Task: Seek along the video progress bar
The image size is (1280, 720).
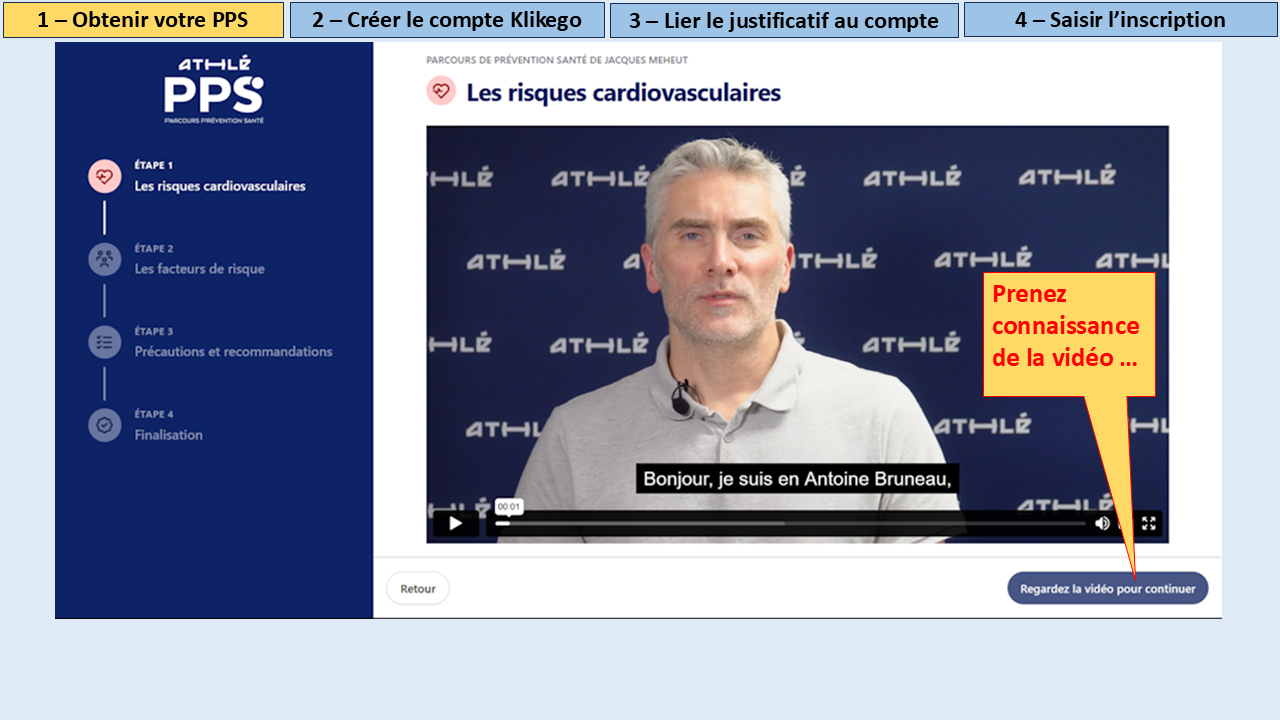Action: [x=790, y=523]
